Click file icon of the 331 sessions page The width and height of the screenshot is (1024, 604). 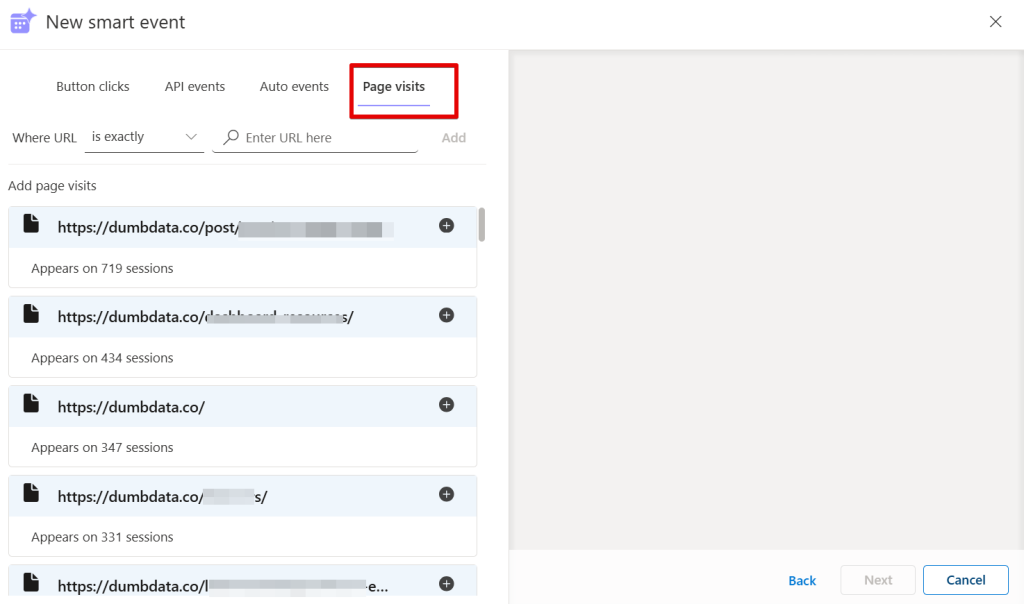click(x=31, y=492)
